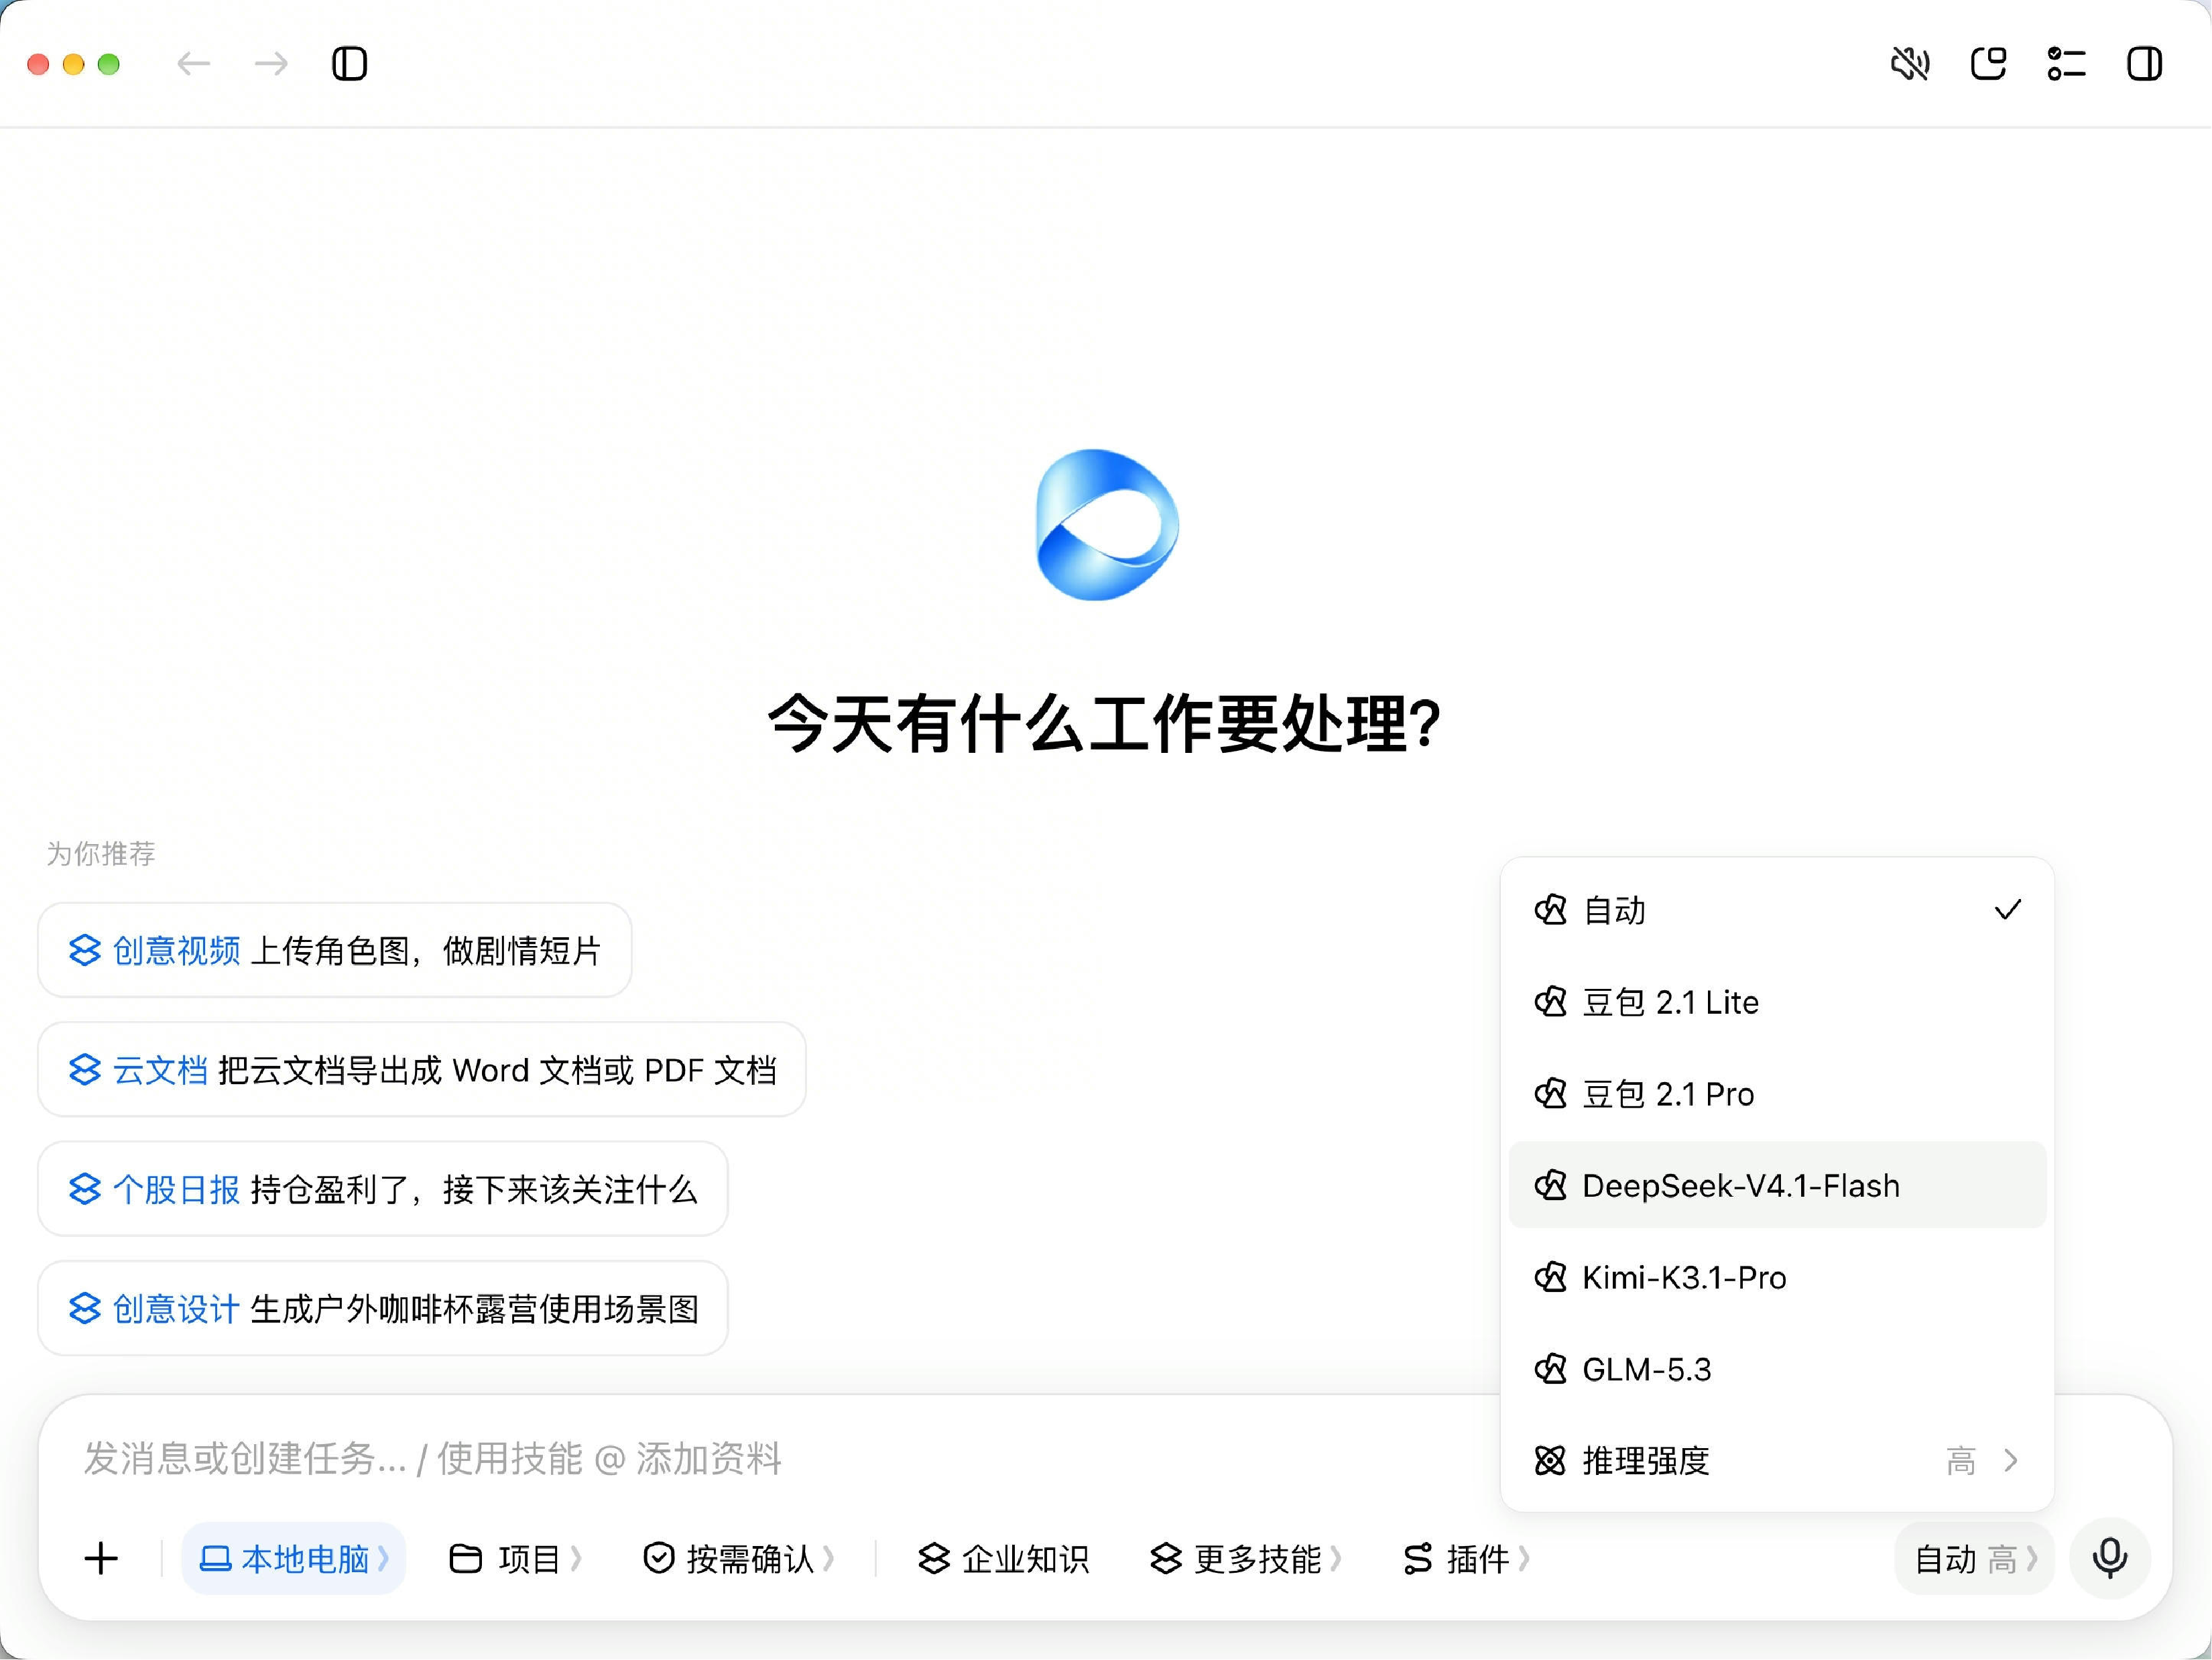Screen dimensions: 2212x1660
Task: Expand 更多技能 menu
Action: click(x=1245, y=1558)
